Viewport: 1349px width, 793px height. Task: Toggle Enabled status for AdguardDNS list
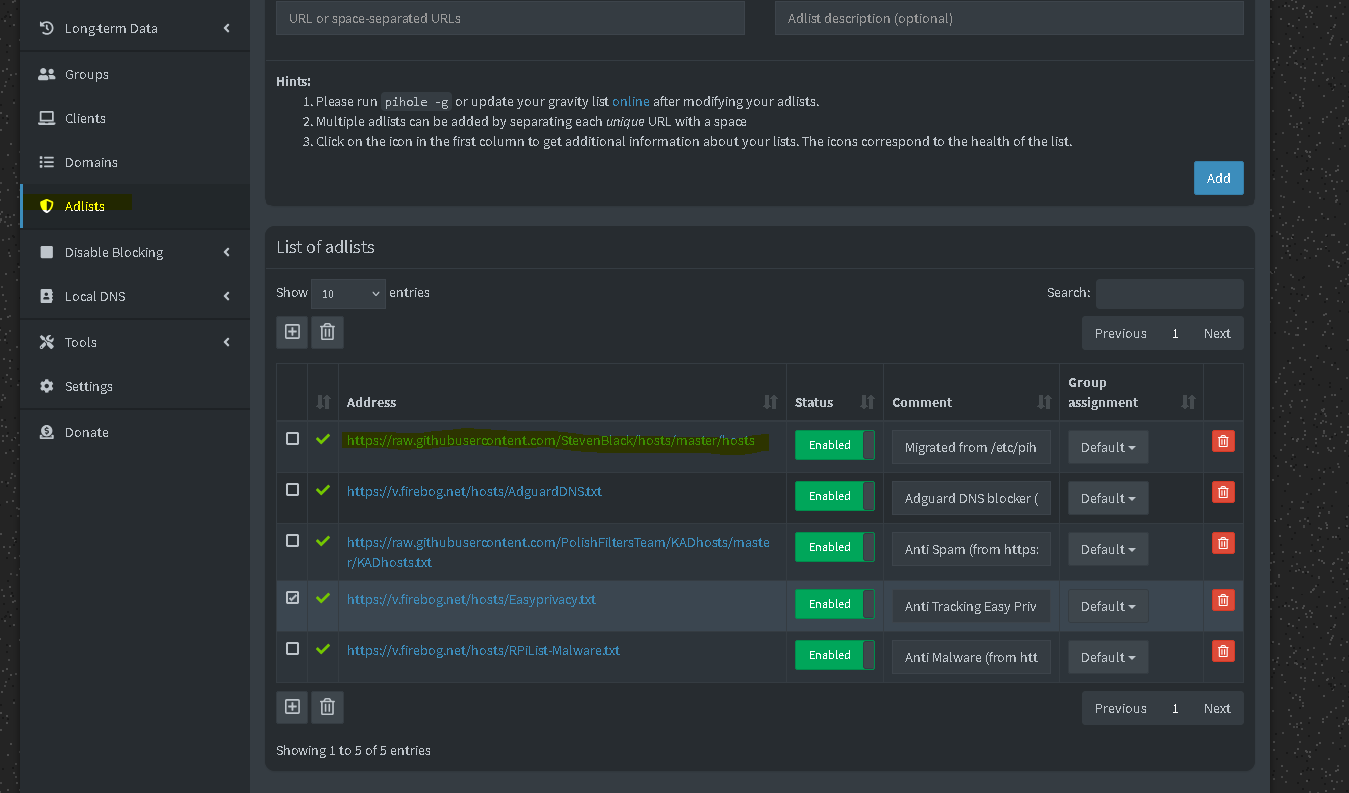point(834,497)
